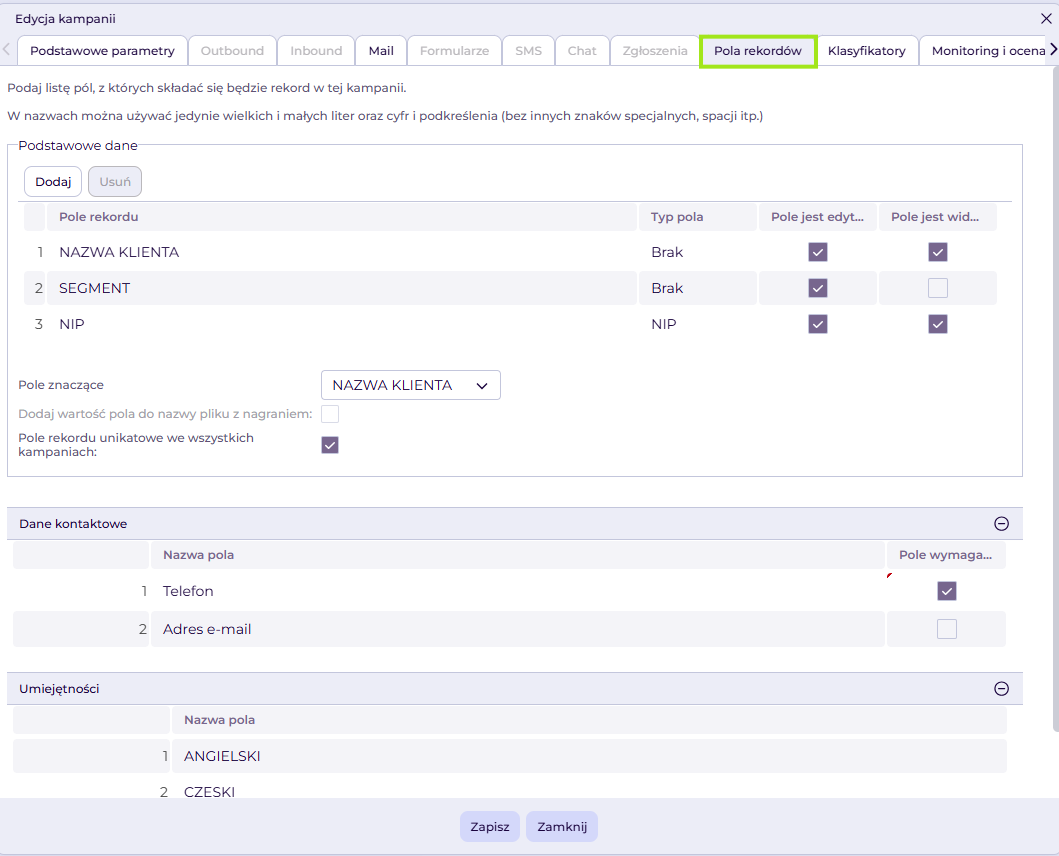Select the NAZWA KLIENTA record row
The width and height of the screenshot is (1059, 856).
[510, 252]
